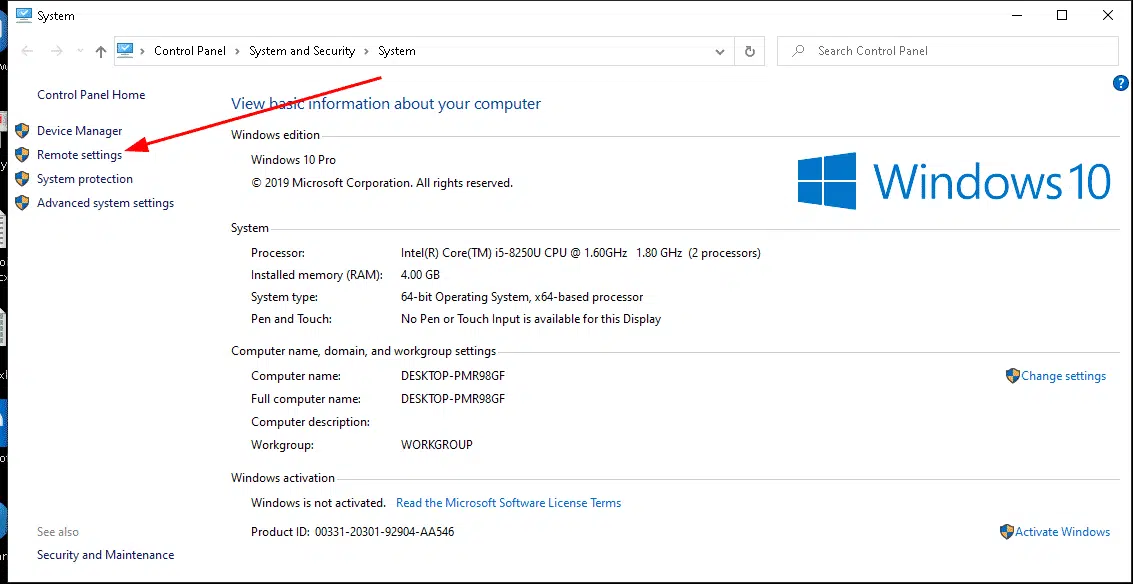The height and width of the screenshot is (584, 1133).
Task: Click the Search Control Panel field
Action: (947, 51)
